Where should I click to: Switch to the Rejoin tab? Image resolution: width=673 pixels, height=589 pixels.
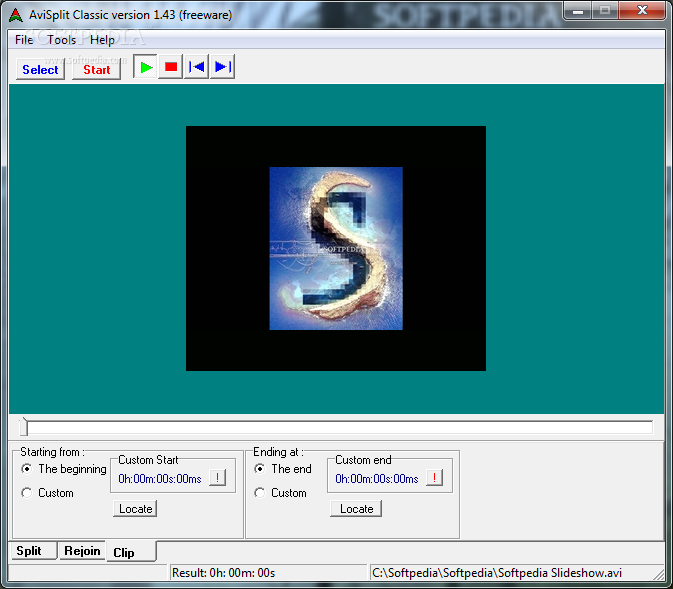pyautogui.click(x=82, y=551)
